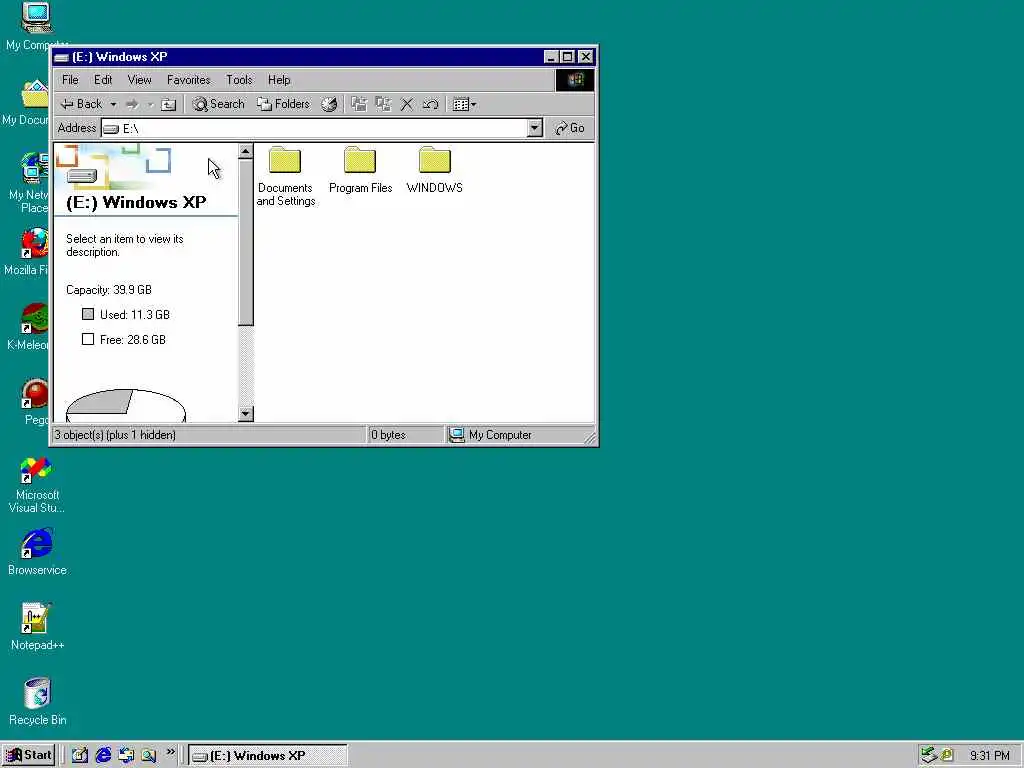The image size is (1024, 768).
Task: Click the info pane scroll-down arrow
Action: tap(246, 413)
